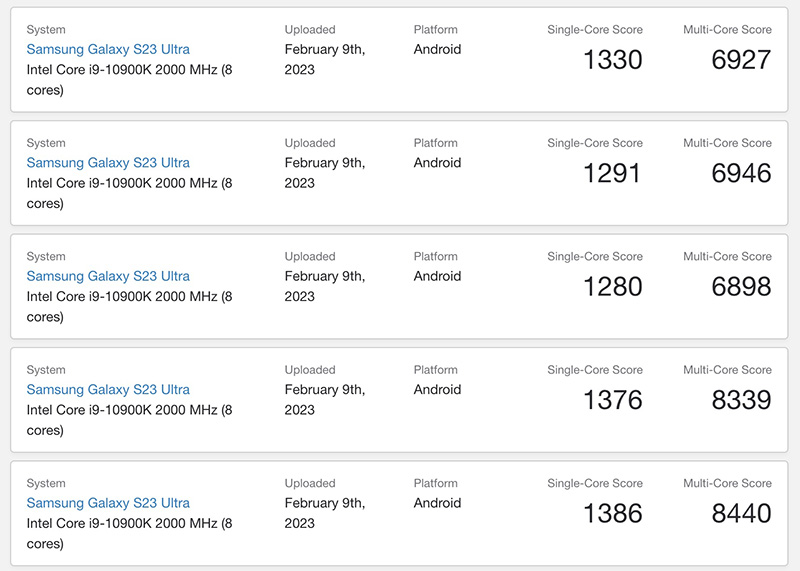Viewport: 800px width, 571px height.
Task: Click the multi-core score 6927
Action: tap(741, 60)
